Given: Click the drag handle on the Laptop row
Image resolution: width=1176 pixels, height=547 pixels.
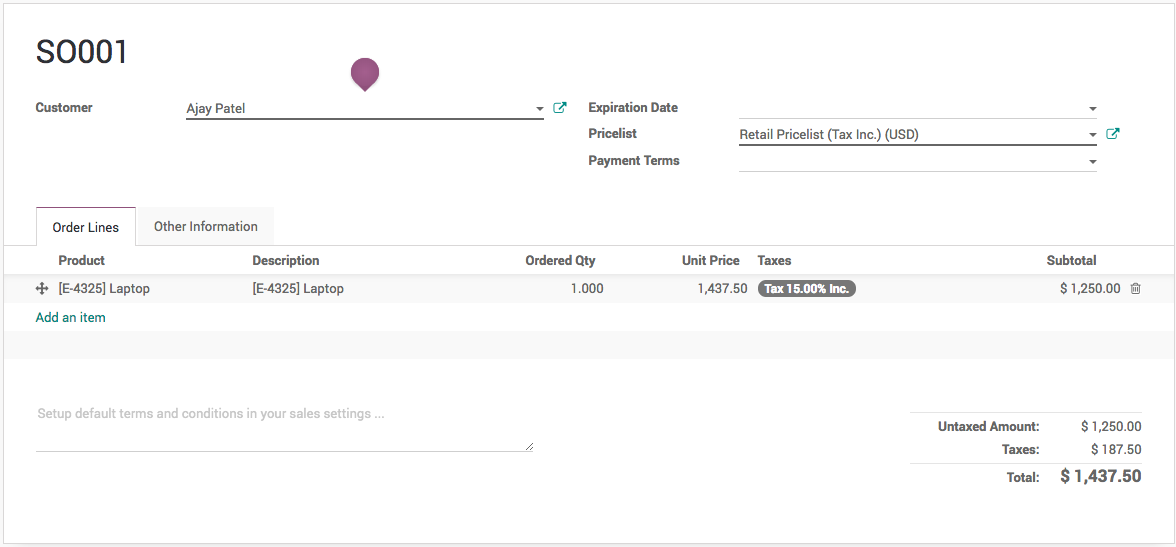Looking at the screenshot, I should coord(42,289).
